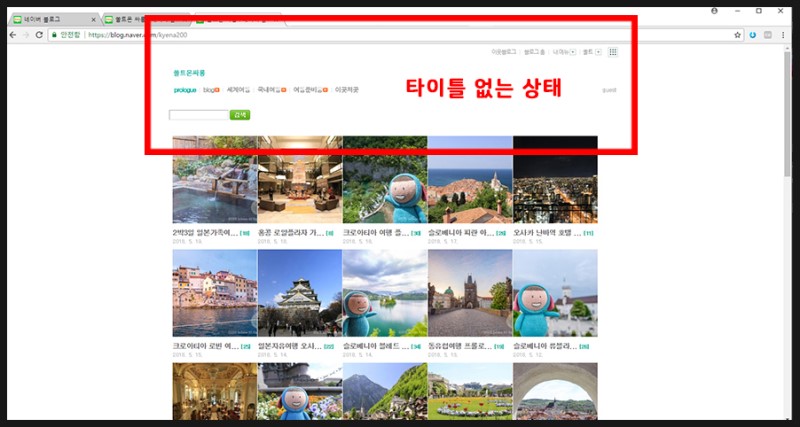The width and height of the screenshot is (800, 427).
Task: Open the Lake Bled doll thumbnail
Action: (x=385, y=293)
